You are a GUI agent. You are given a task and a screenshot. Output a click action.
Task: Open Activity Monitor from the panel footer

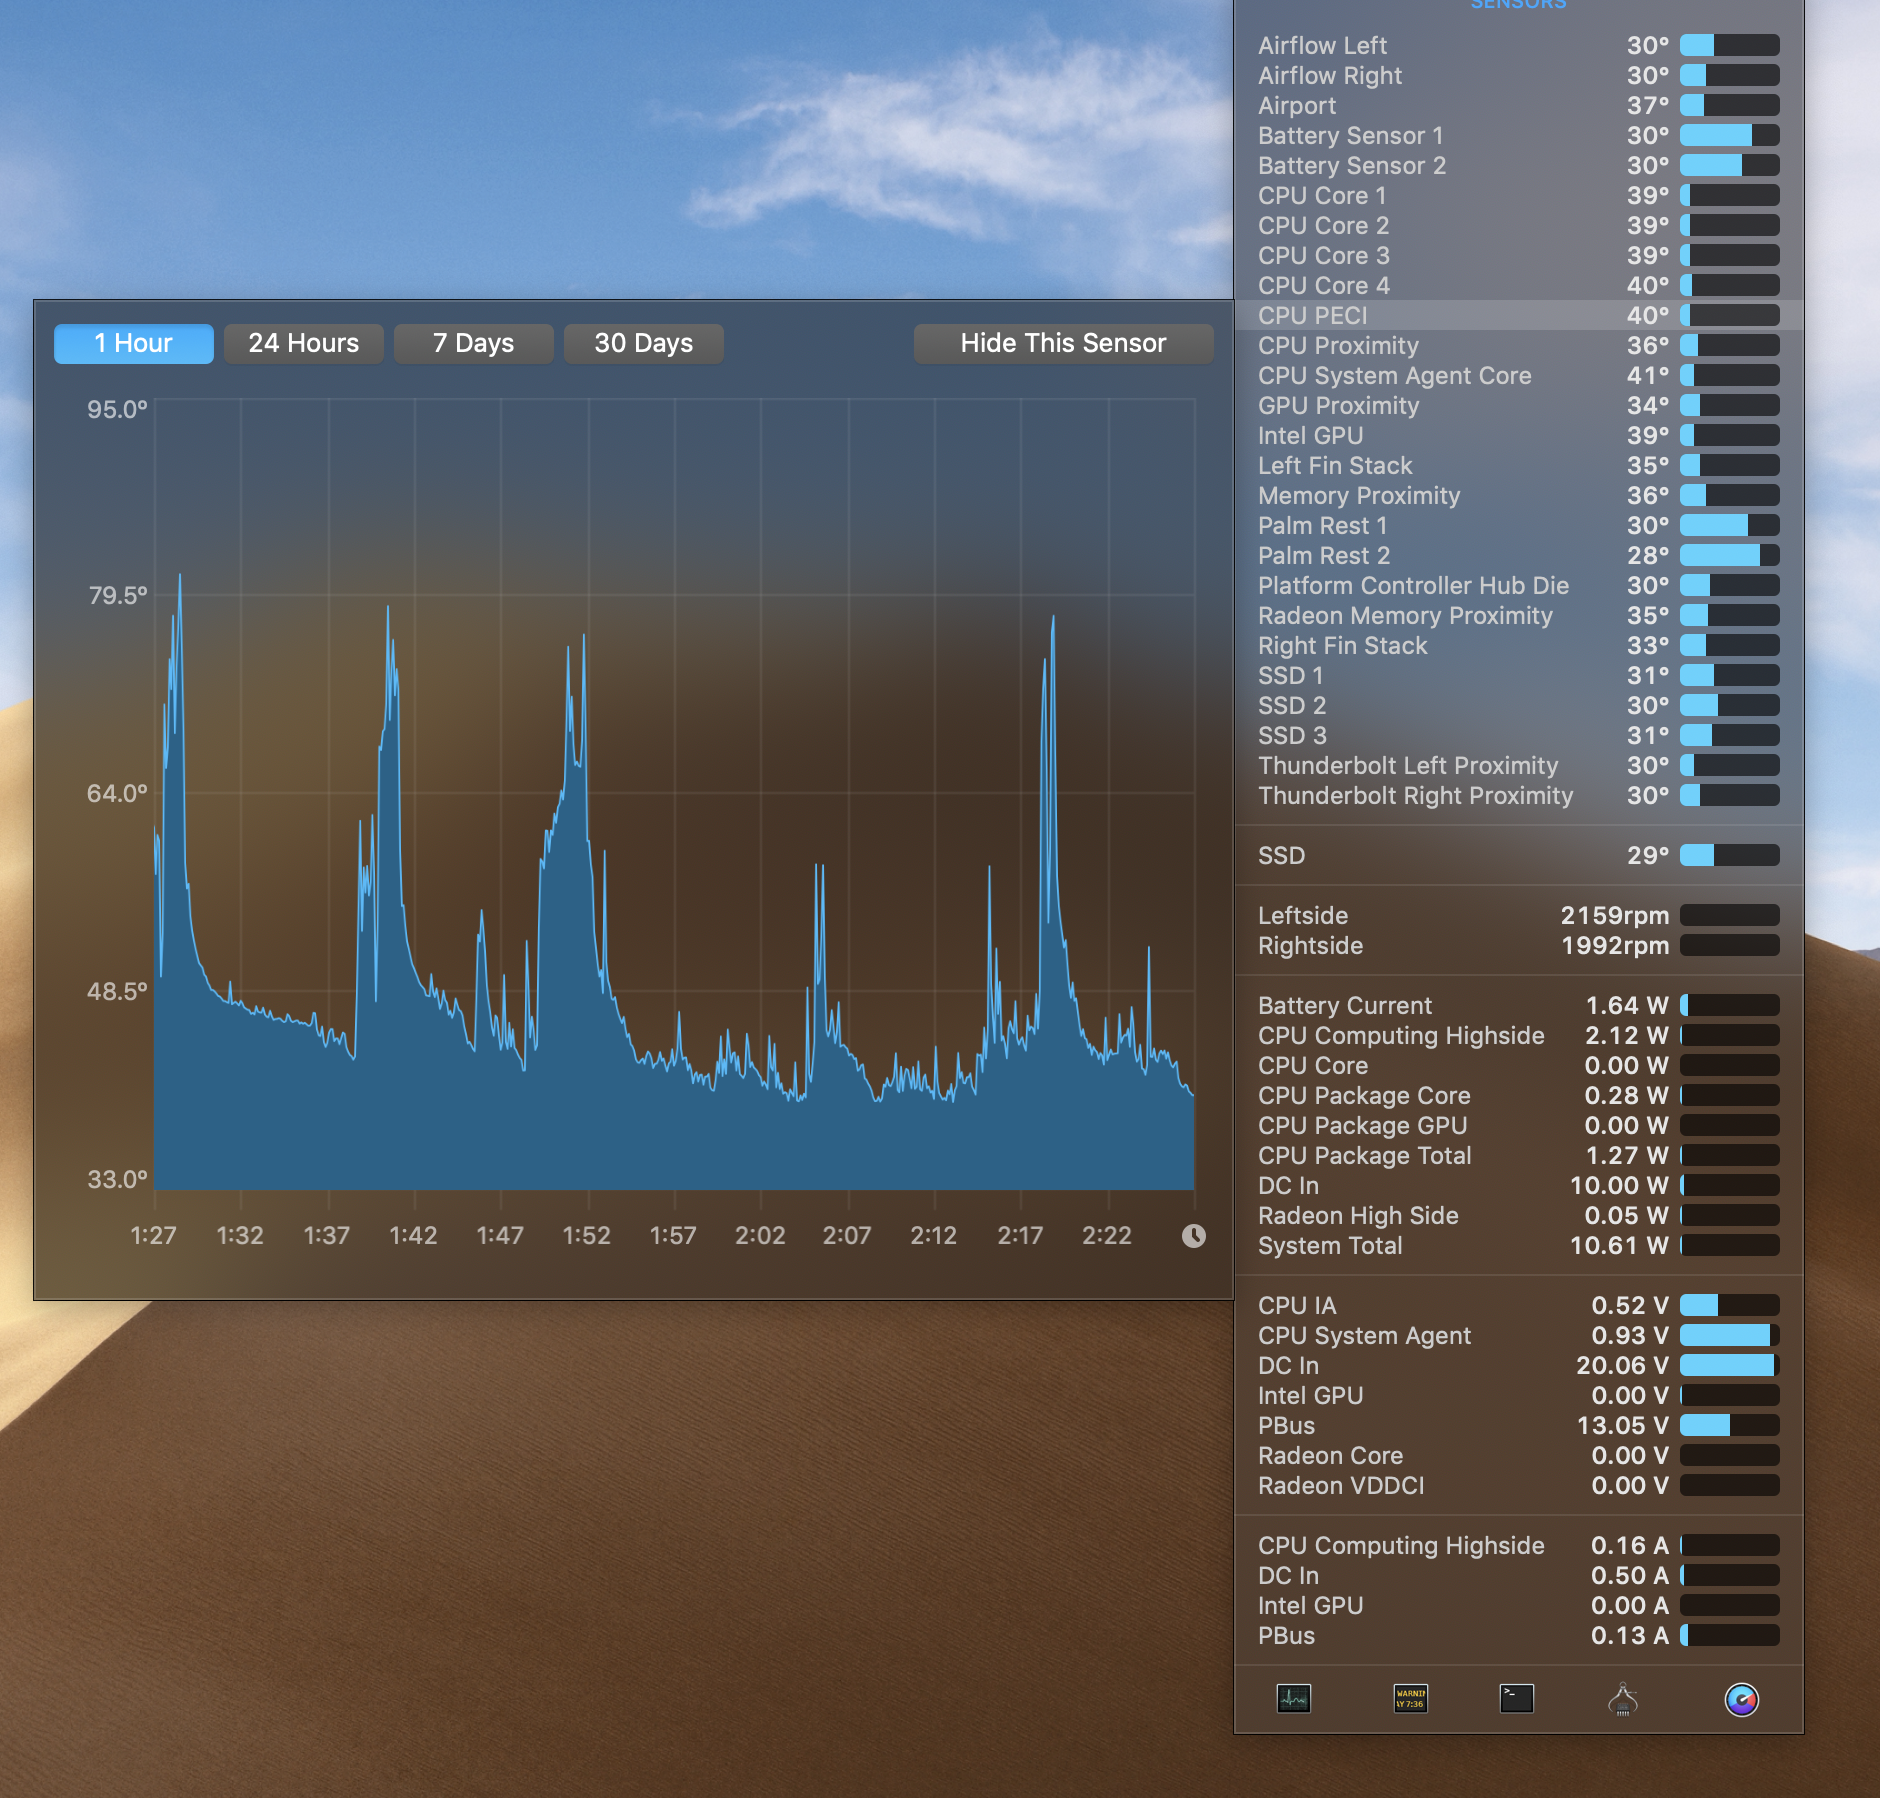click(1294, 1698)
